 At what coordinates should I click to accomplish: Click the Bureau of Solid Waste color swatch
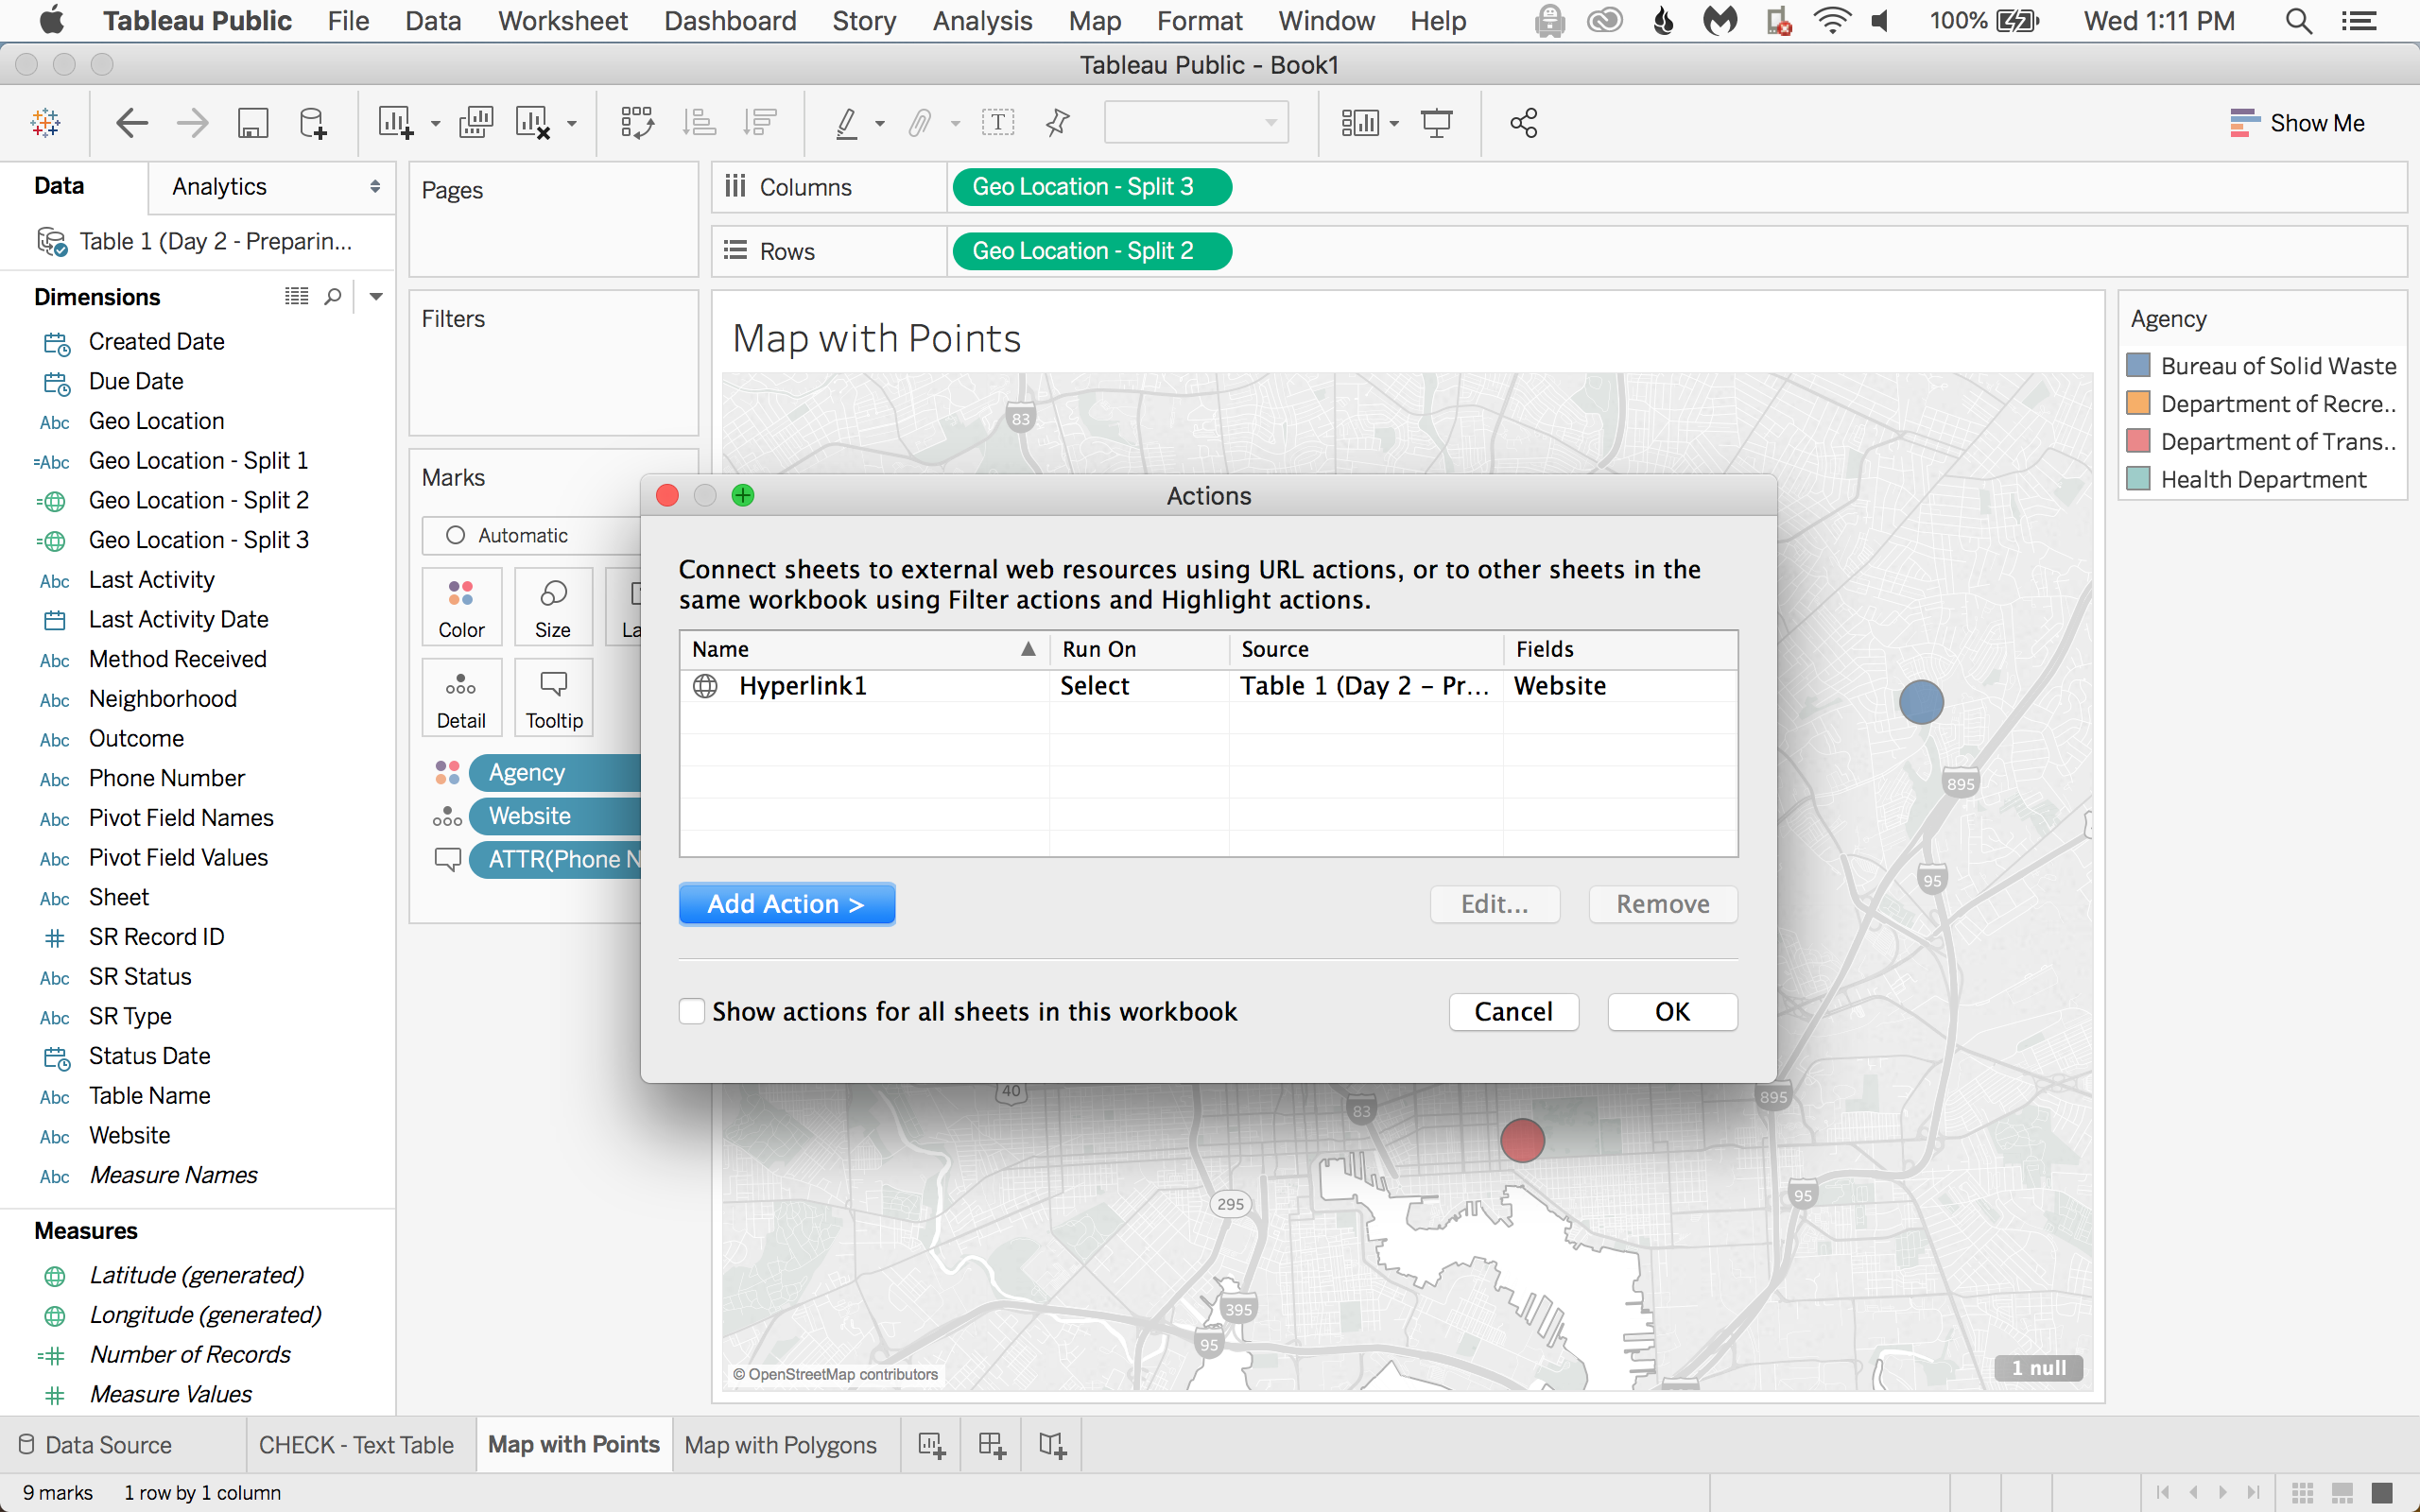(x=2138, y=365)
